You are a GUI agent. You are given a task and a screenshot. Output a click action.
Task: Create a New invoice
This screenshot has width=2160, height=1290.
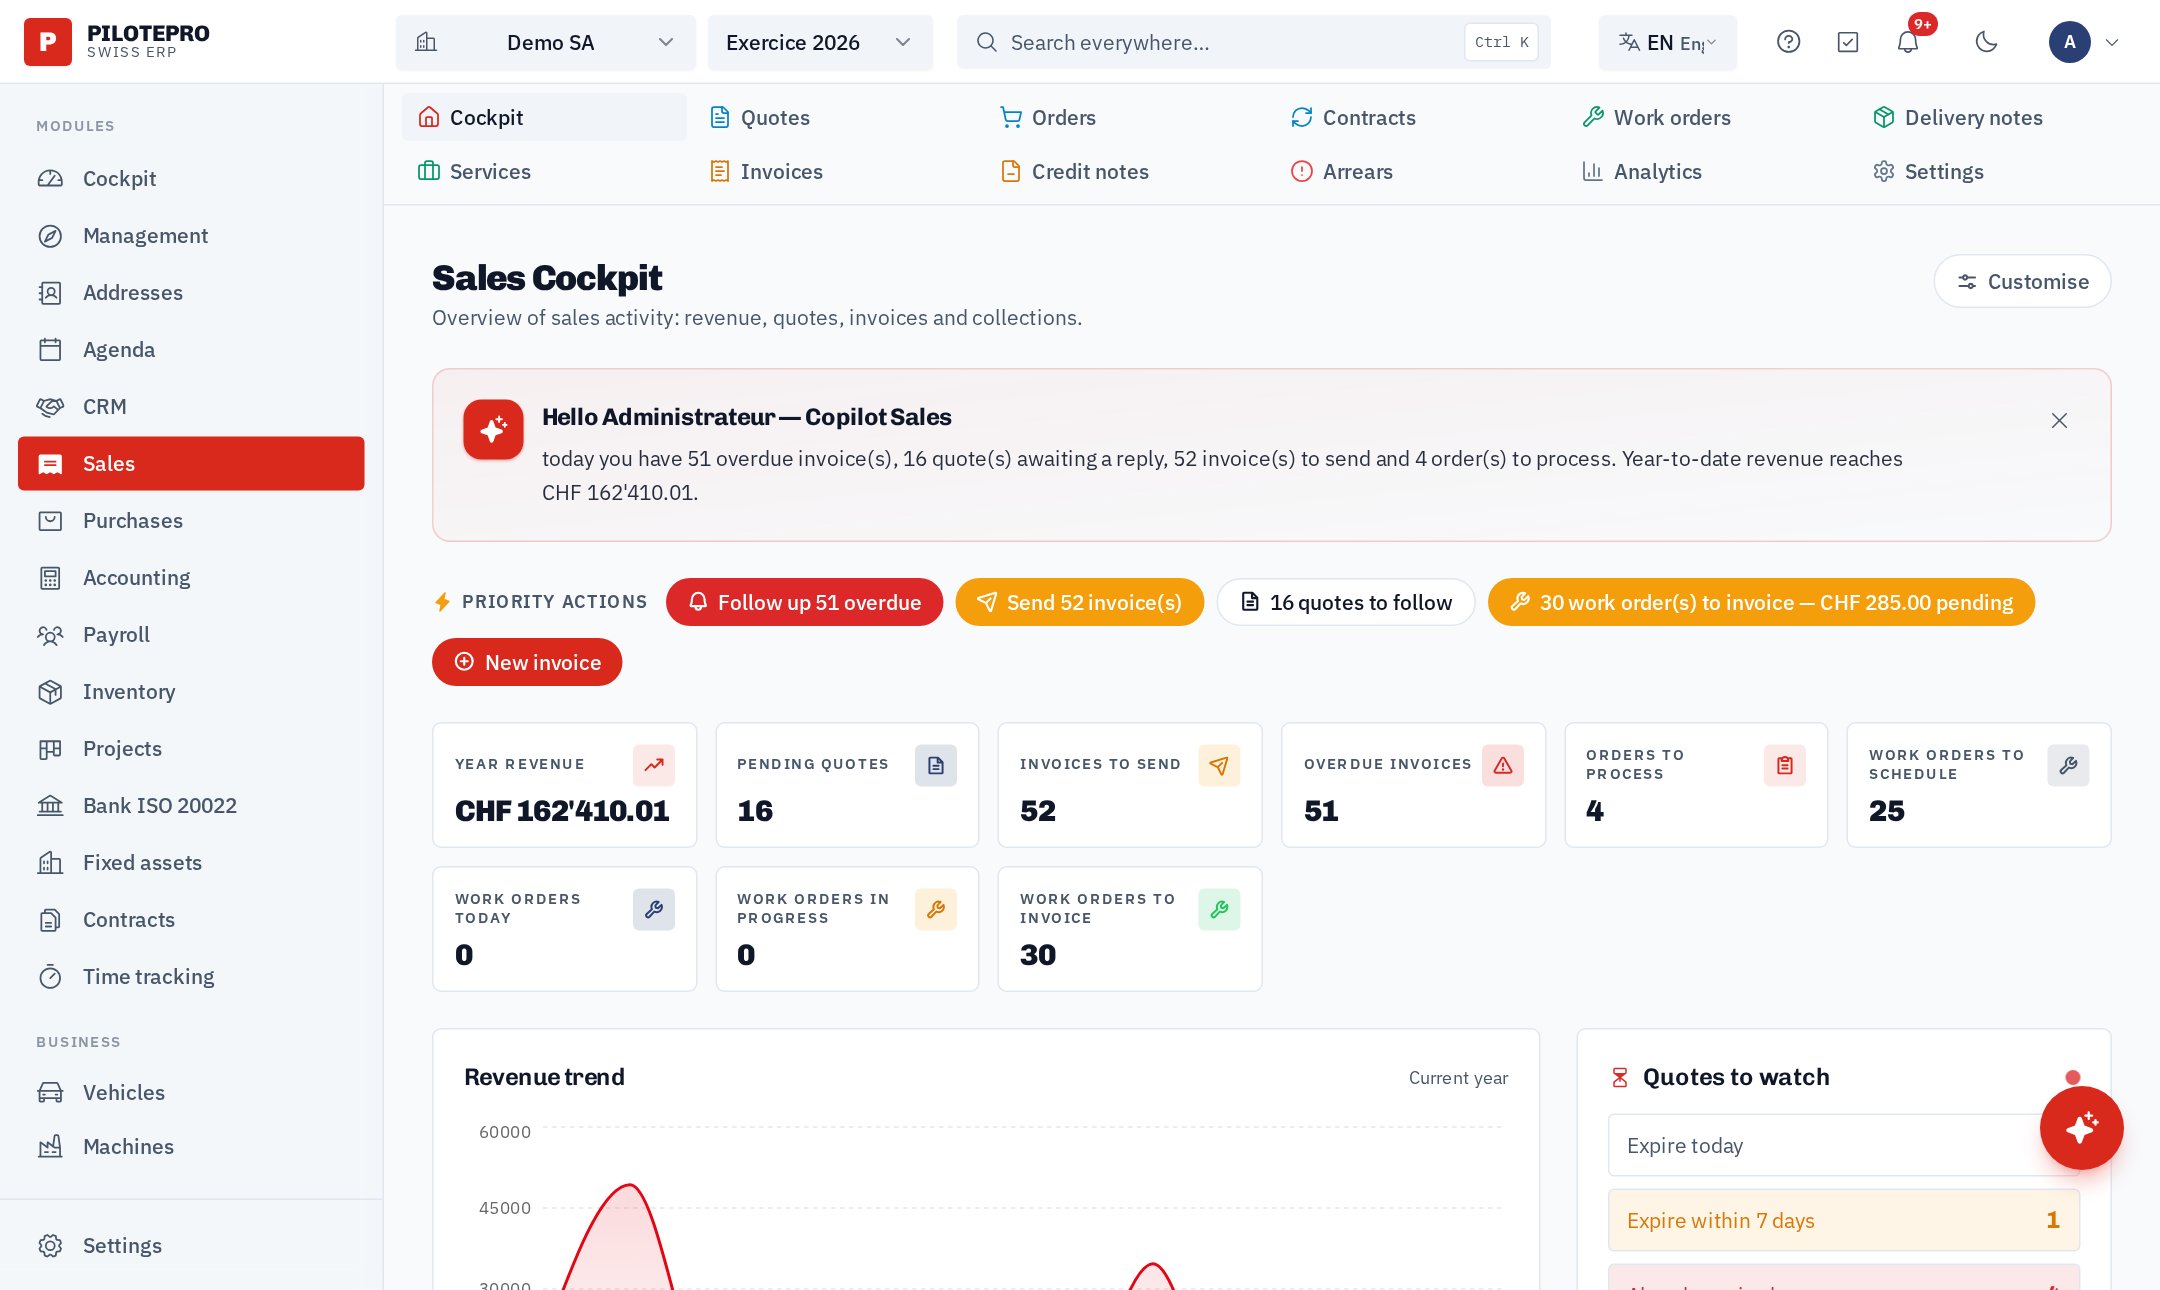click(x=527, y=662)
